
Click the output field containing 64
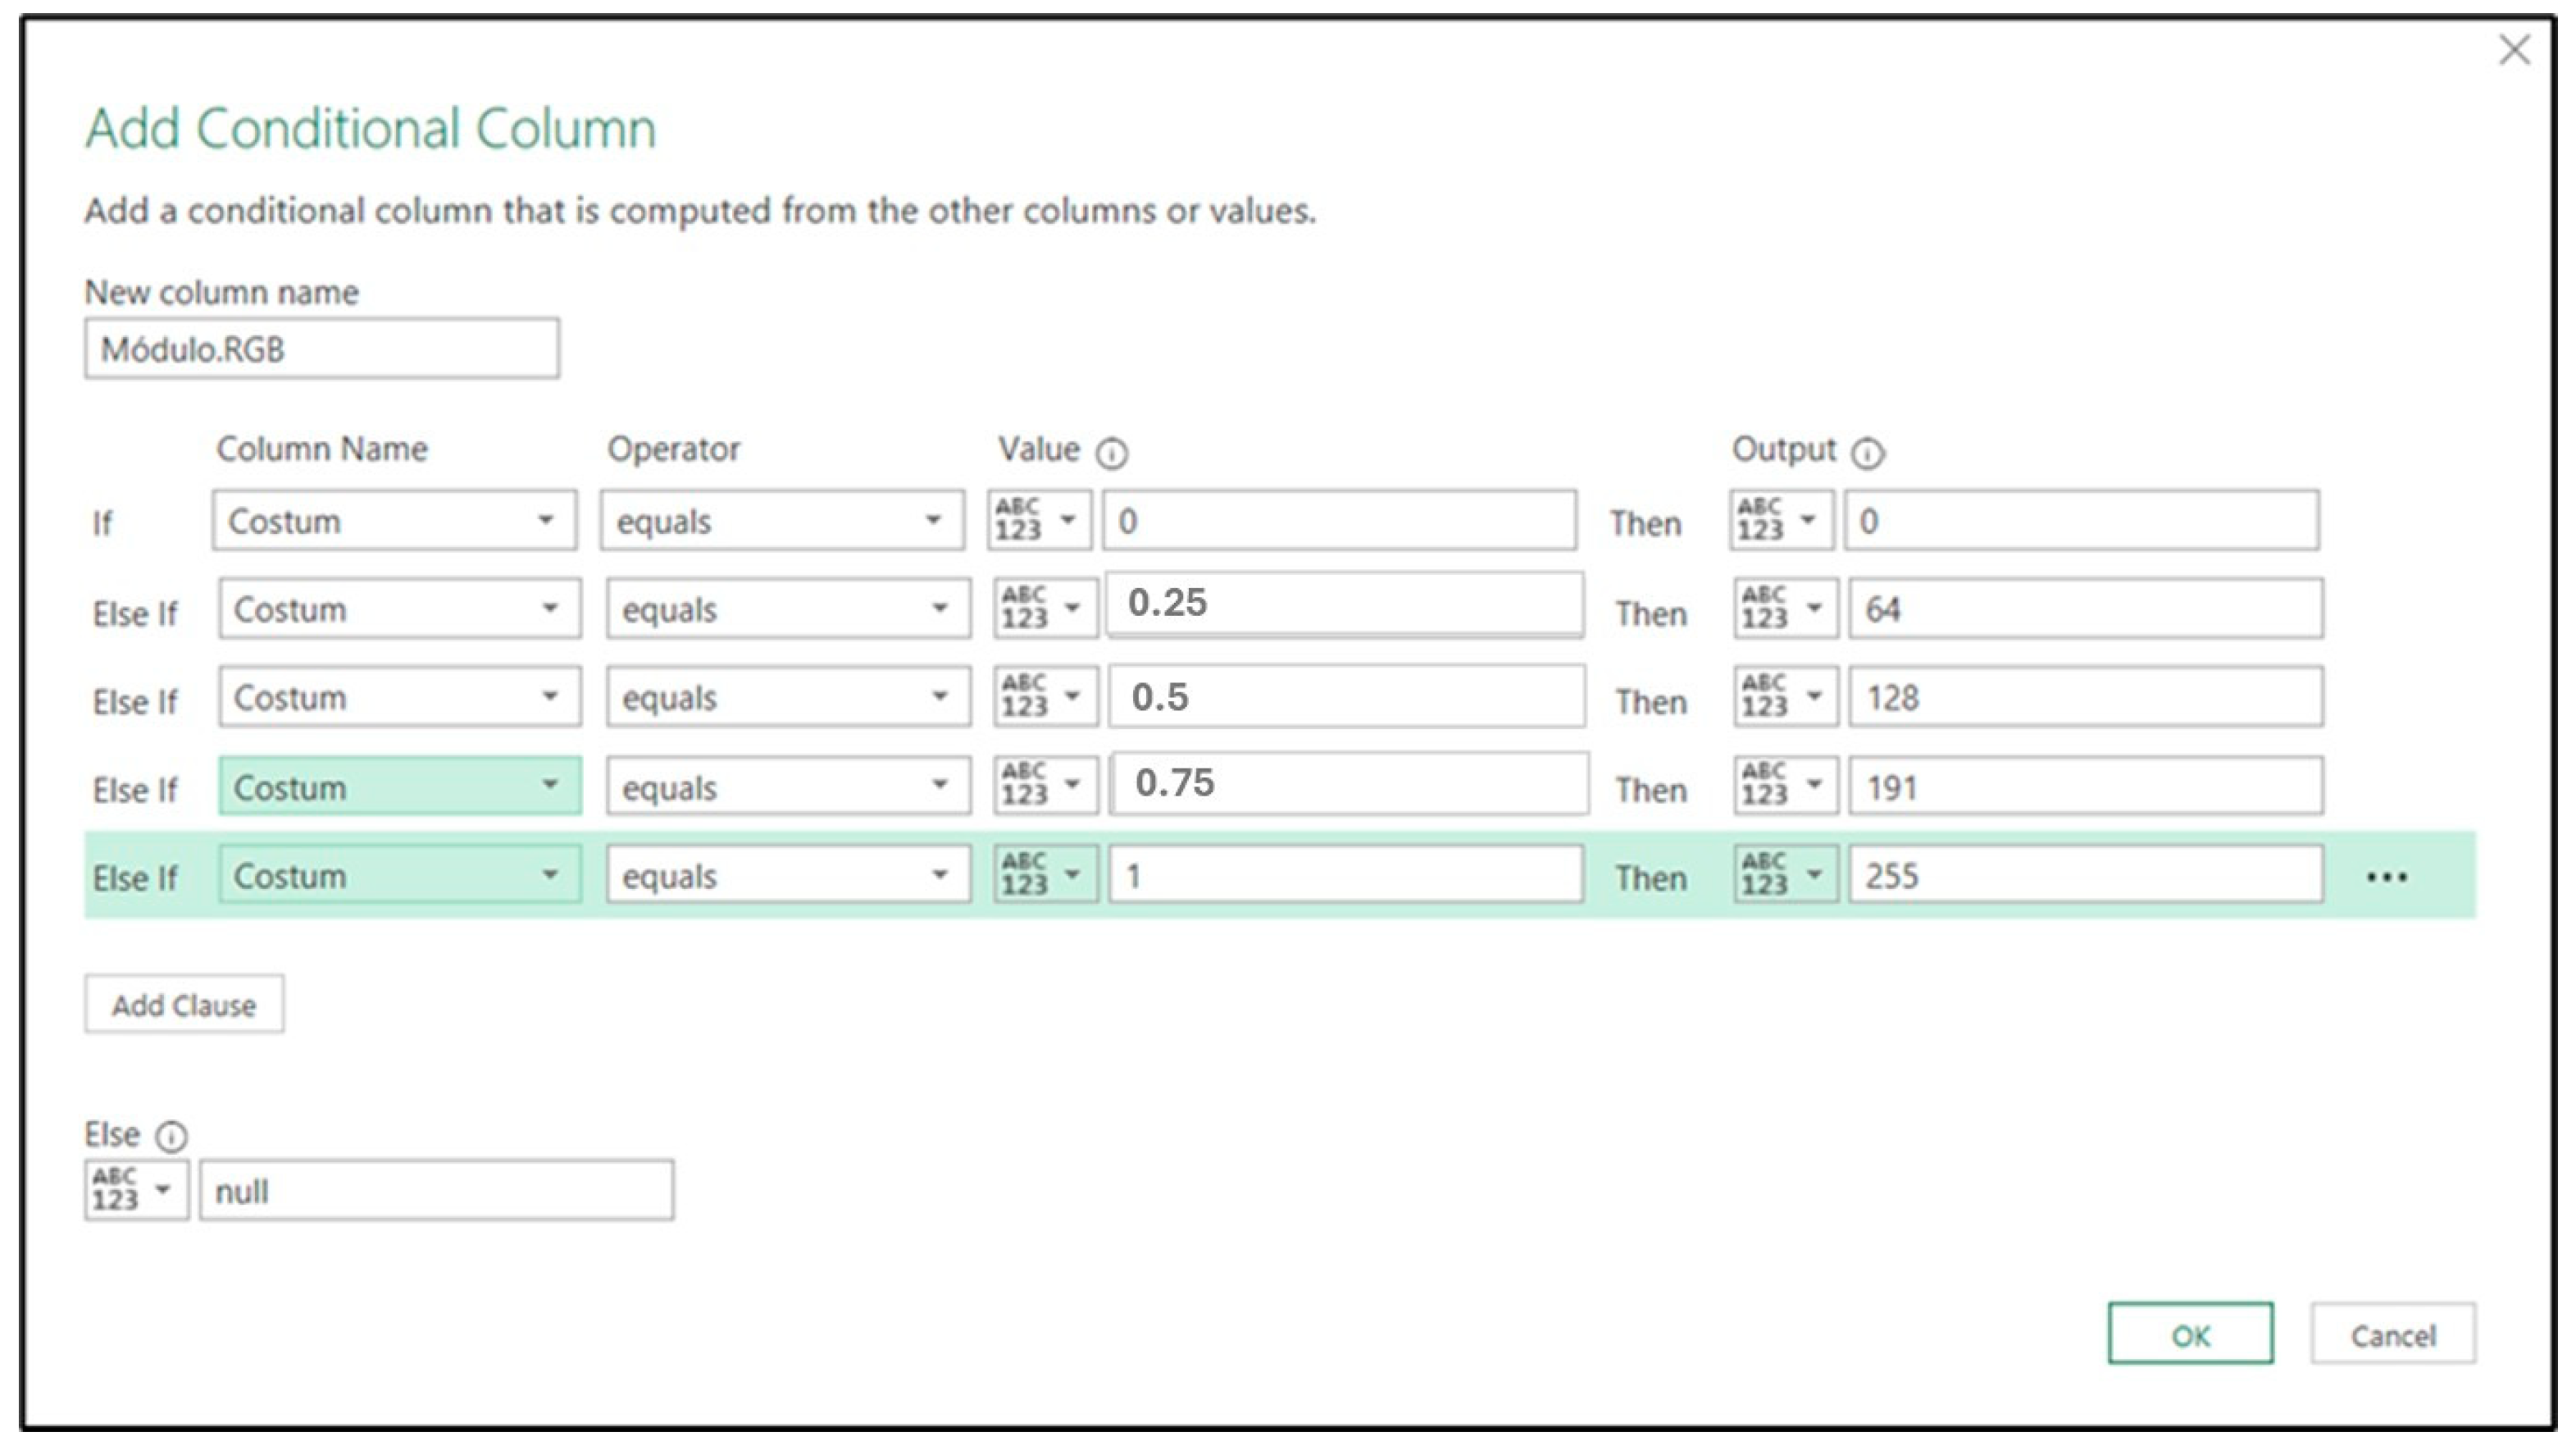click(x=2086, y=608)
